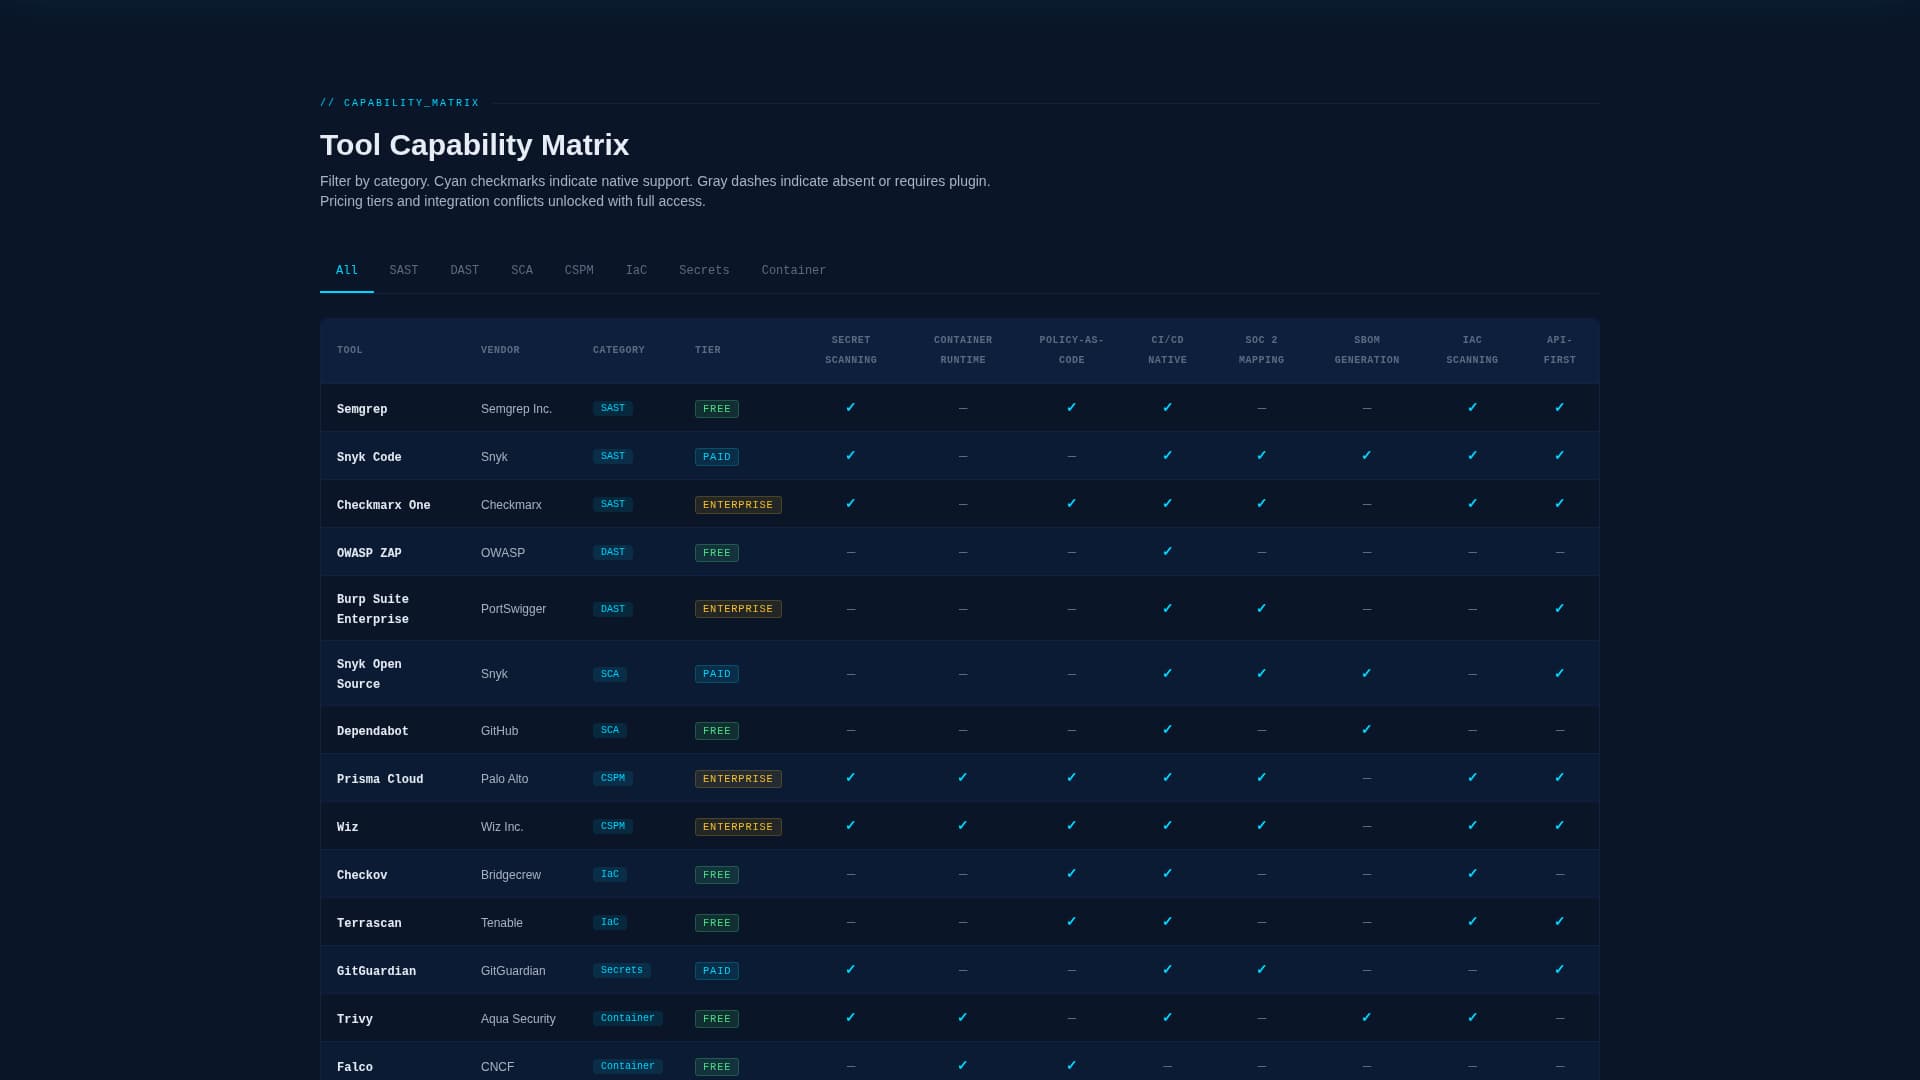Viewport: 1920px width, 1080px height.
Task: Click Checkov's IaC Scanning checkmark
Action: pyautogui.click(x=1472, y=874)
